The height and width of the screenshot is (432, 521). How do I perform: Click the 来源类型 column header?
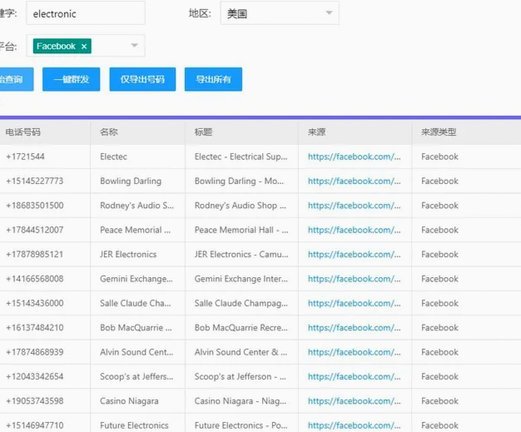pos(439,132)
